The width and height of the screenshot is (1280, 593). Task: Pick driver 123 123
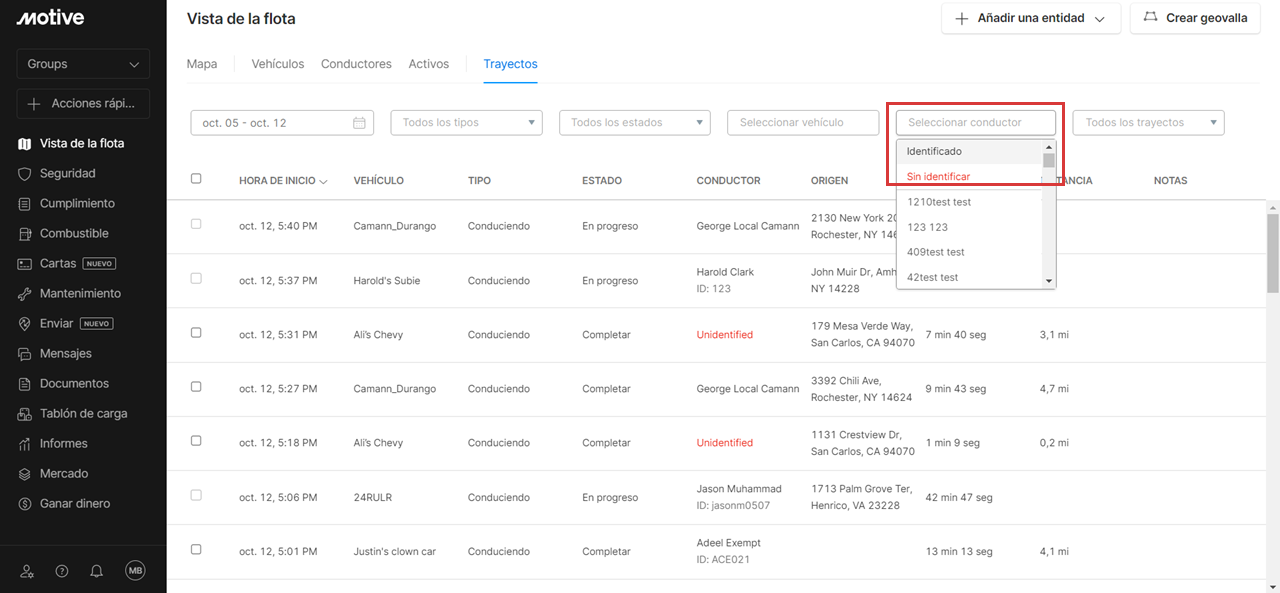pyautogui.click(x=968, y=227)
